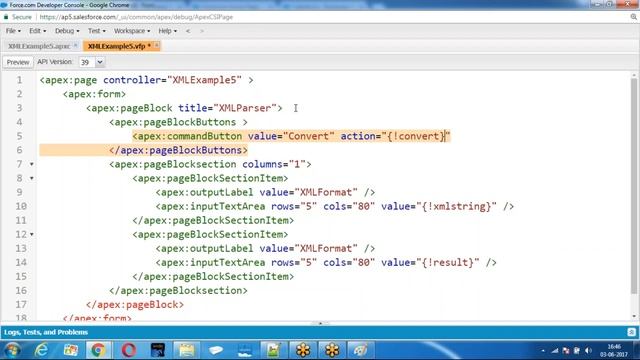Open the Logs, Tests, and Problems panel
The width and height of the screenshot is (640, 360).
coord(46,332)
